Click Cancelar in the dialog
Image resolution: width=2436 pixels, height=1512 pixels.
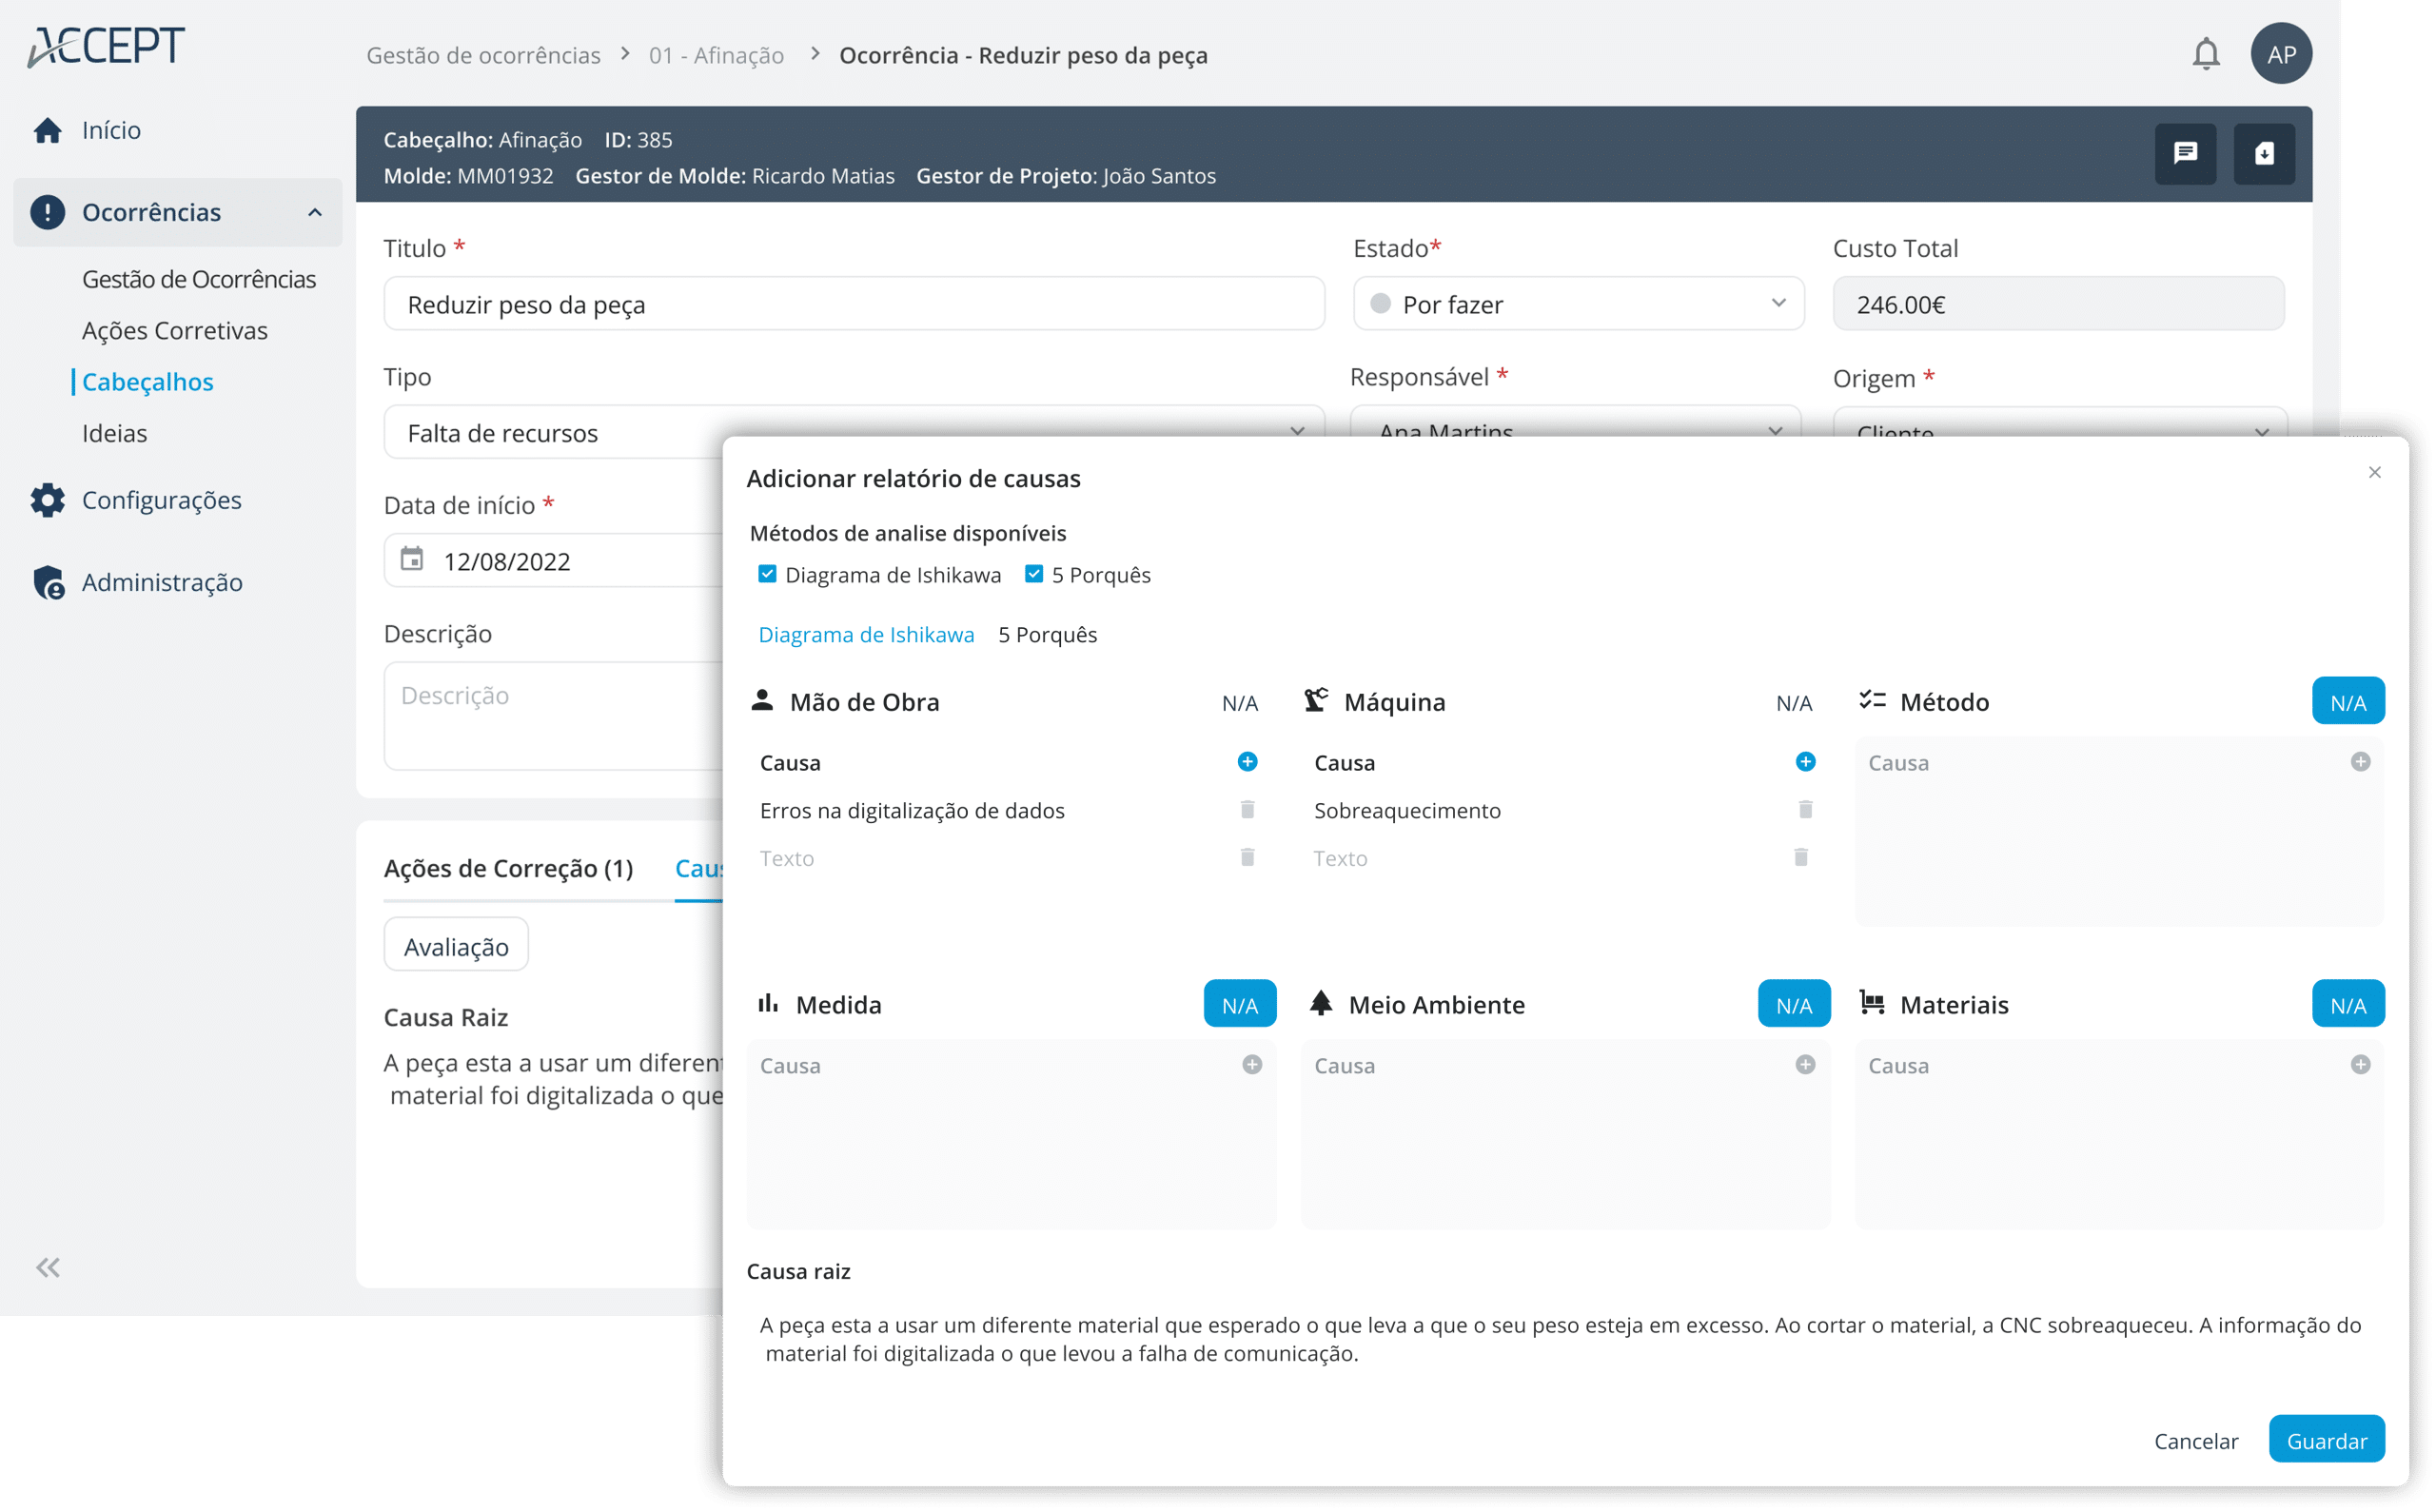pos(2195,1440)
